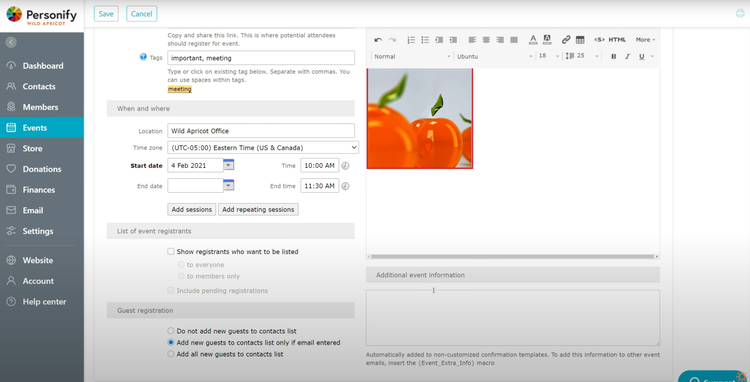Apply bold formatting with the B icon

click(614, 56)
